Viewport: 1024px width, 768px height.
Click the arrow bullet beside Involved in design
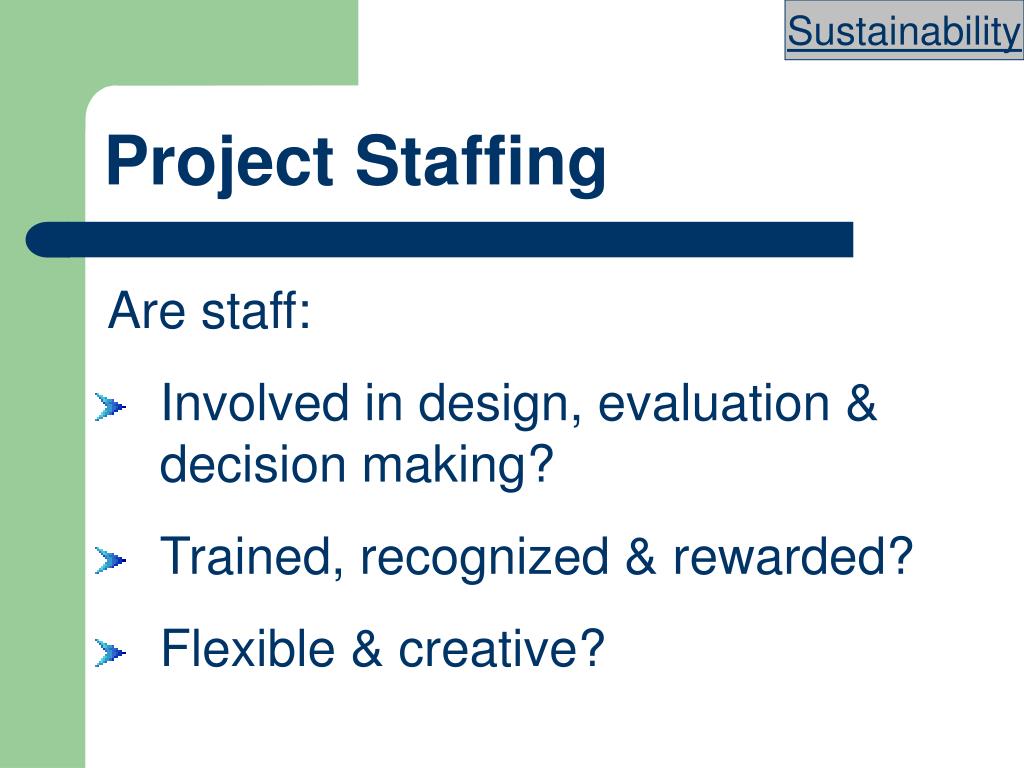pyautogui.click(x=110, y=408)
